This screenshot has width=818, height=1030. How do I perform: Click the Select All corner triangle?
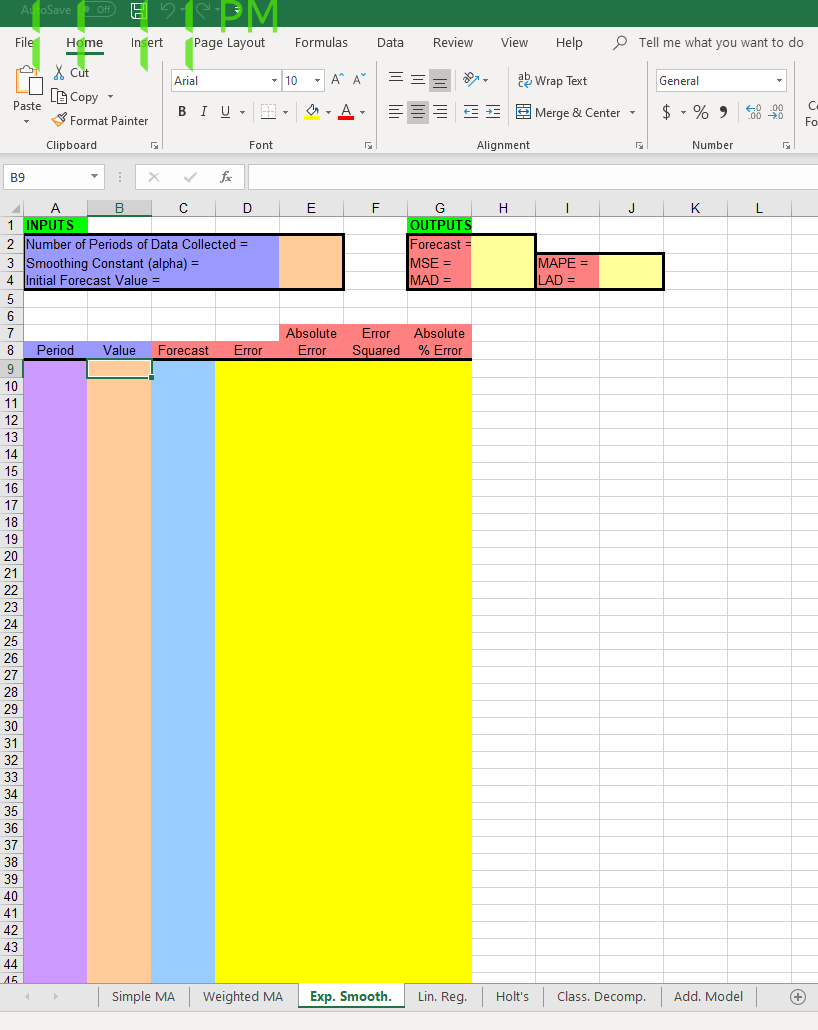click(x=15, y=209)
